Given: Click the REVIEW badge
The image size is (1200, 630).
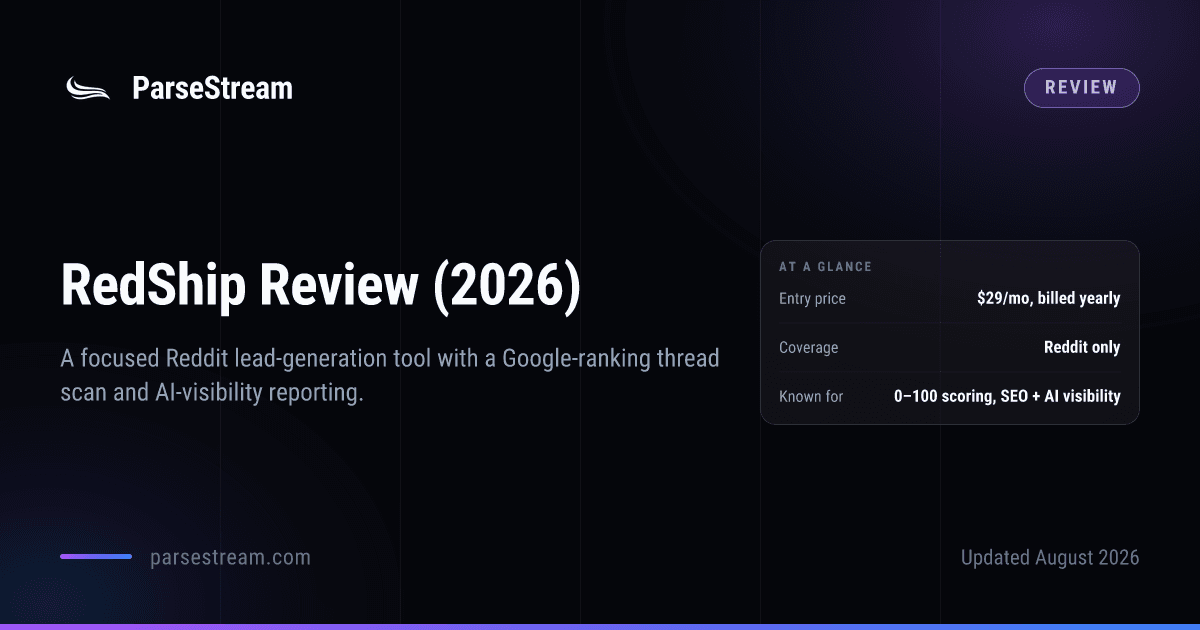Looking at the screenshot, I should point(1081,88).
